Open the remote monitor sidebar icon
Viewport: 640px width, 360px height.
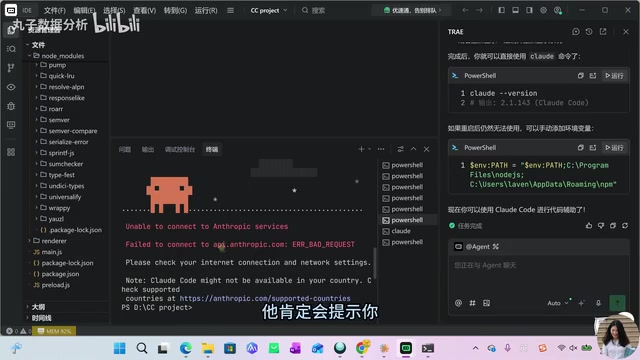click(11, 125)
